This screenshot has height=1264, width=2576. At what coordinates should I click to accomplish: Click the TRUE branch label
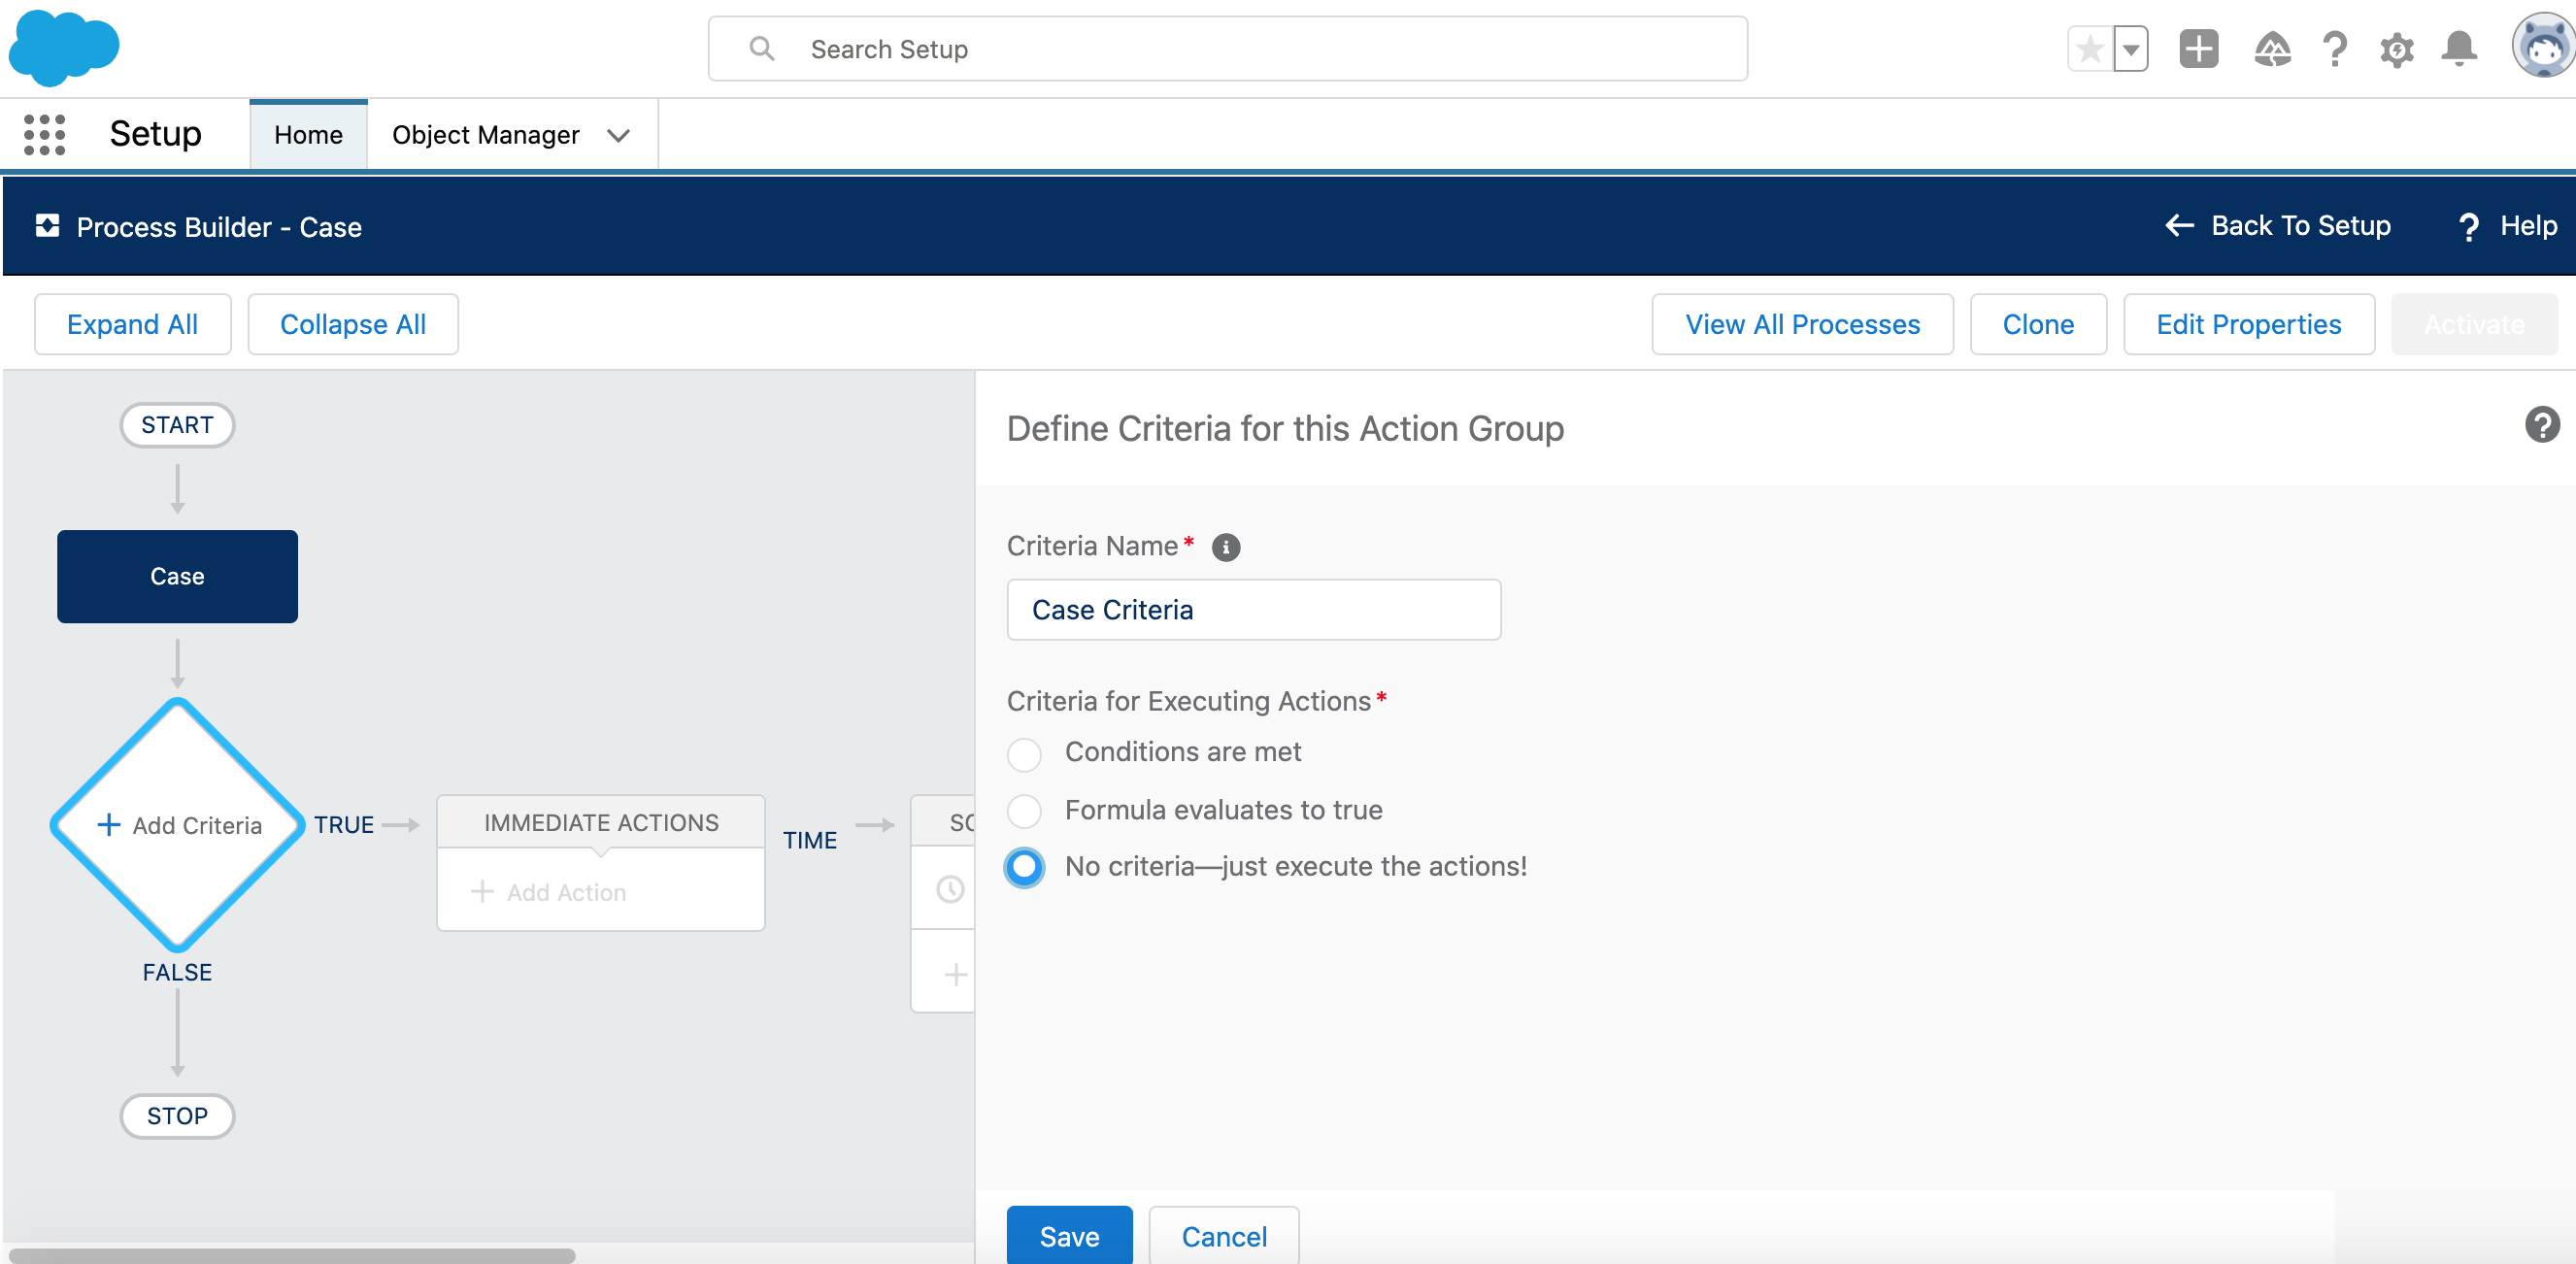(343, 824)
